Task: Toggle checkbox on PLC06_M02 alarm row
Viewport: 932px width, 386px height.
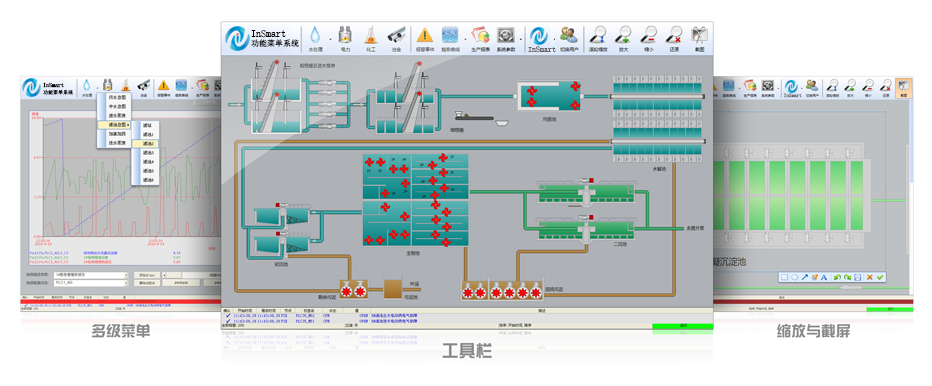Action: (x=228, y=315)
